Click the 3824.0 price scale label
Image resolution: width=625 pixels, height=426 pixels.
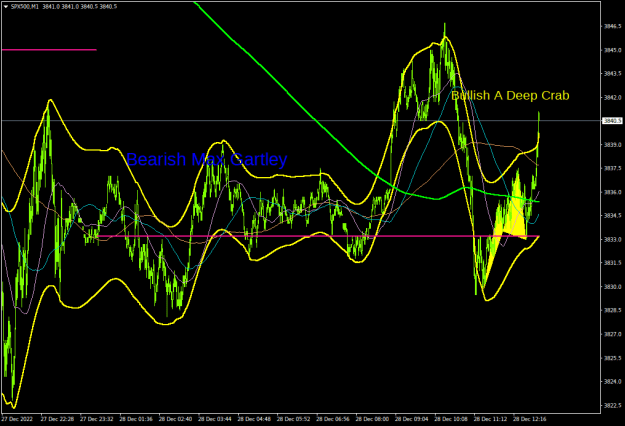click(x=612, y=382)
